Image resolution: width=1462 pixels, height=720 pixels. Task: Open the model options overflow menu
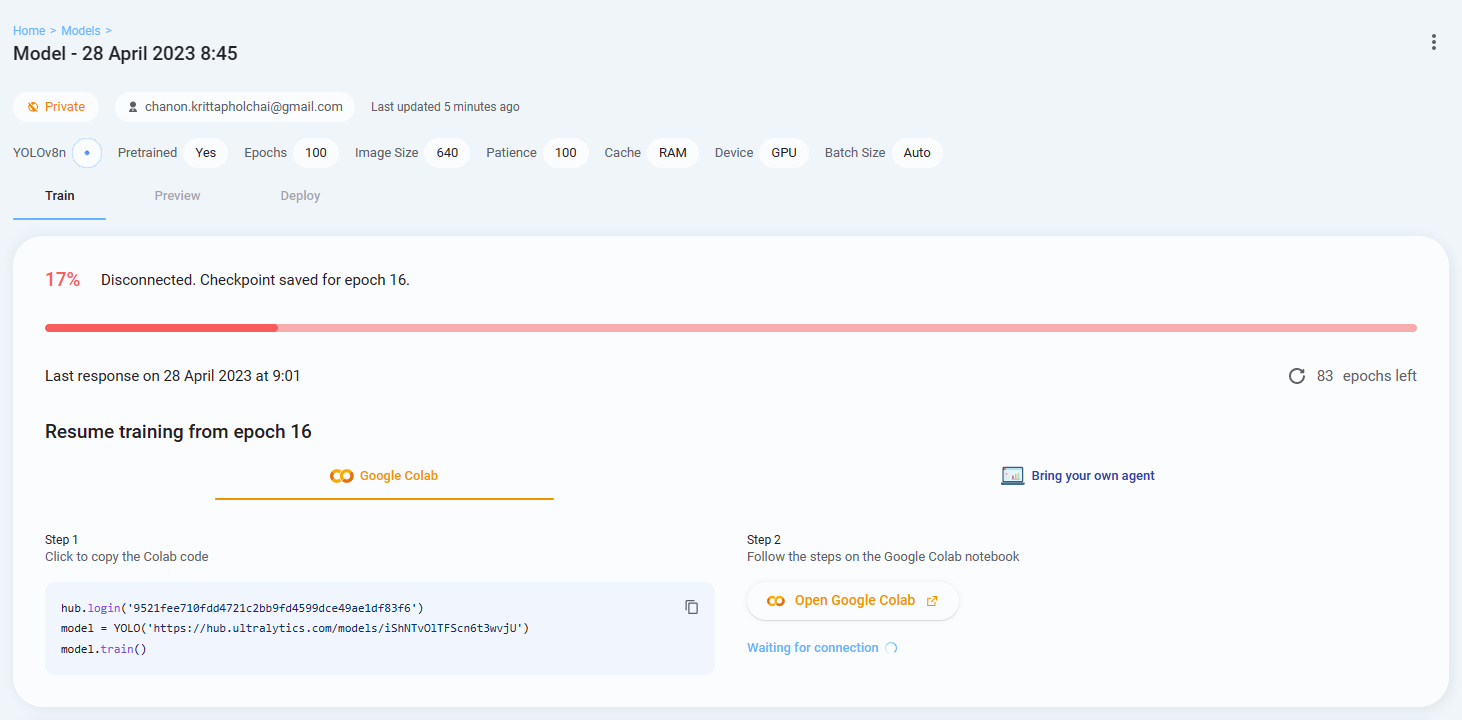coord(1434,42)
